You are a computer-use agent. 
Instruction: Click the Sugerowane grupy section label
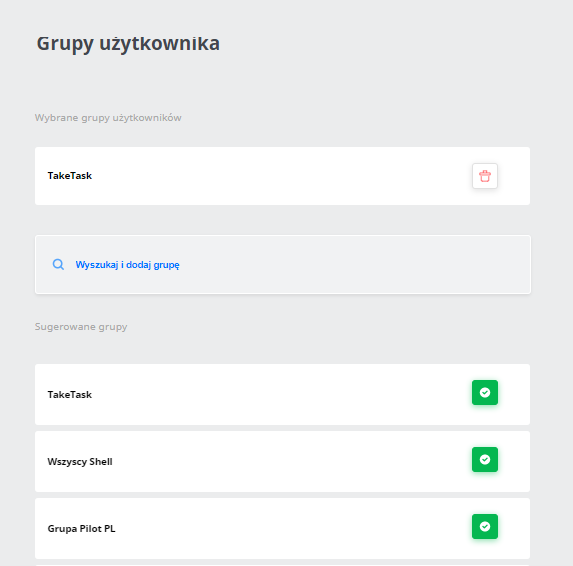81,327
